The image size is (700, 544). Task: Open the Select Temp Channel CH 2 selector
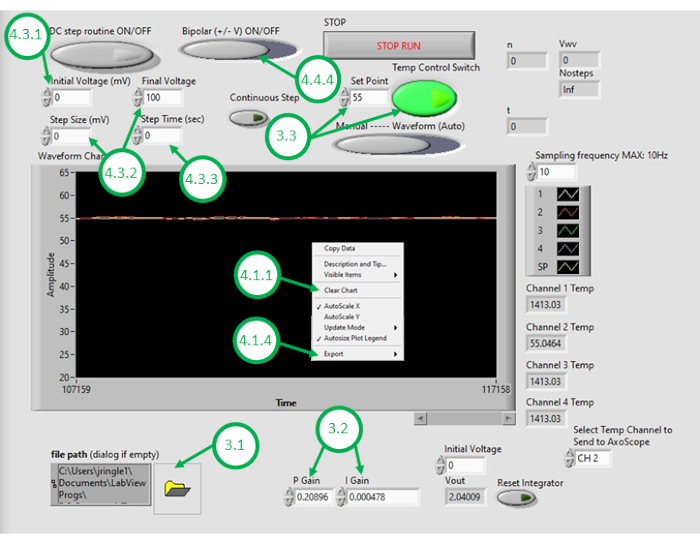click(x=592, y=458)
